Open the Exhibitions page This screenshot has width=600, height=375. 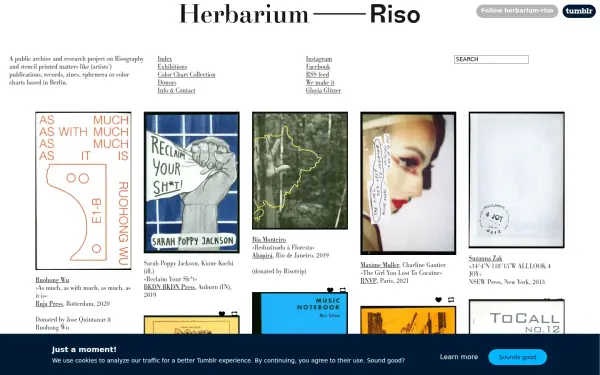coord(172,67)
